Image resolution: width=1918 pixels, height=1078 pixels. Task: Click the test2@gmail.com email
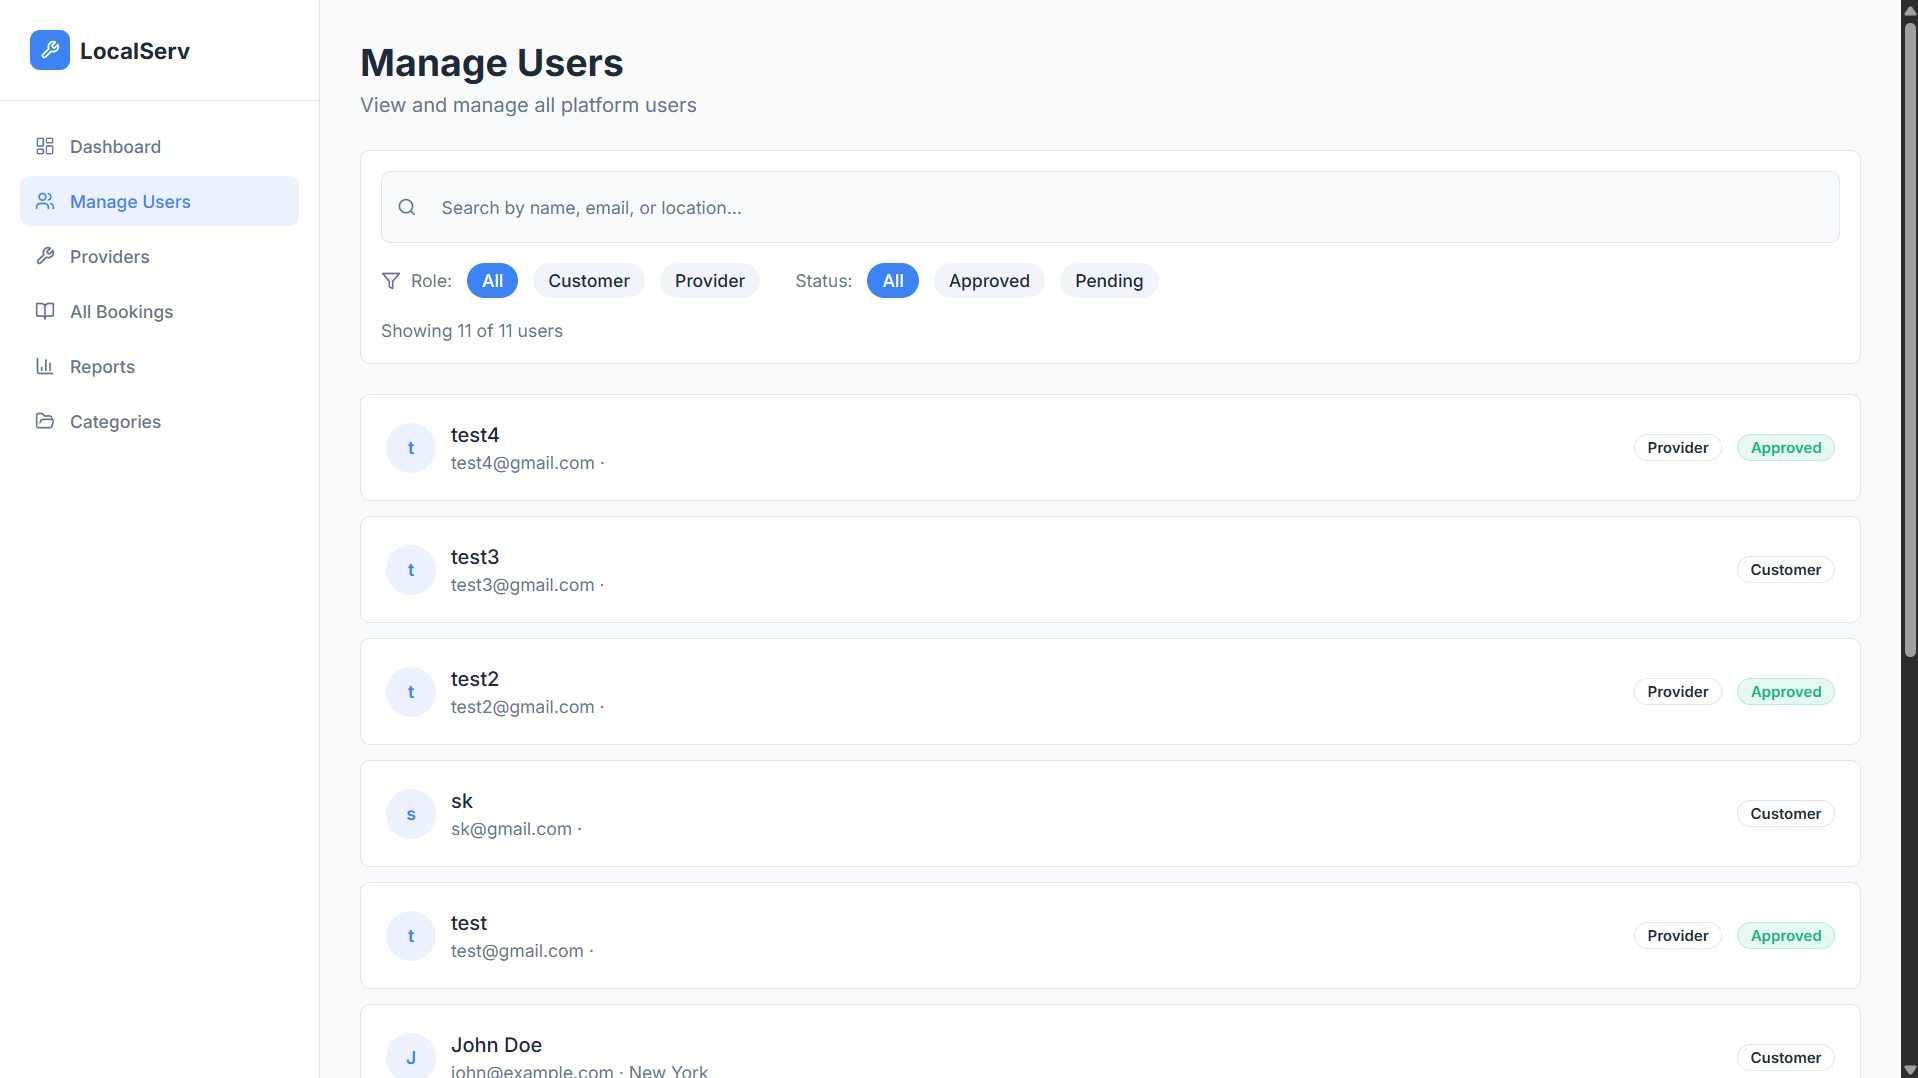(x=523, y=707)
